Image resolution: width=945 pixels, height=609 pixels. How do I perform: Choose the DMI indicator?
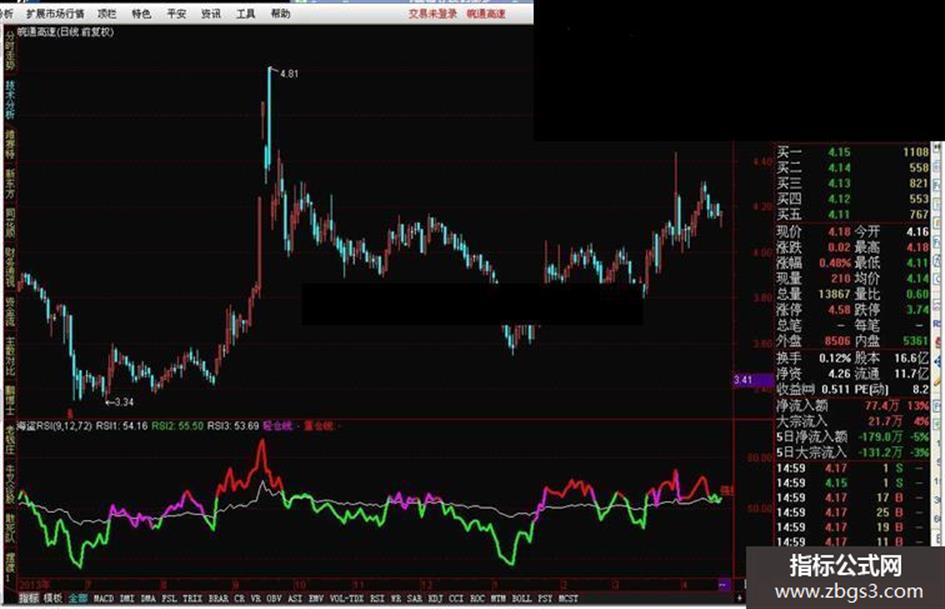127,598
